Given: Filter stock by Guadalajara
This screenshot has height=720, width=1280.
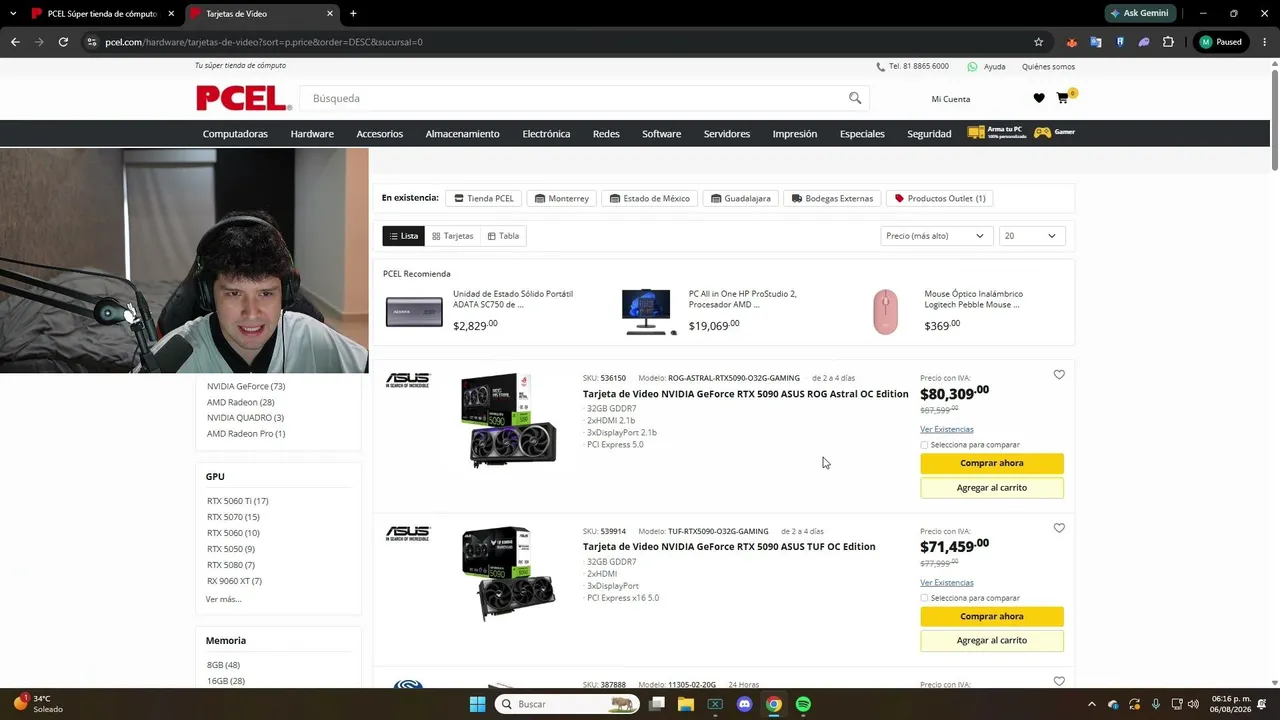Looking at the screenshot, I should click(741, 198).
